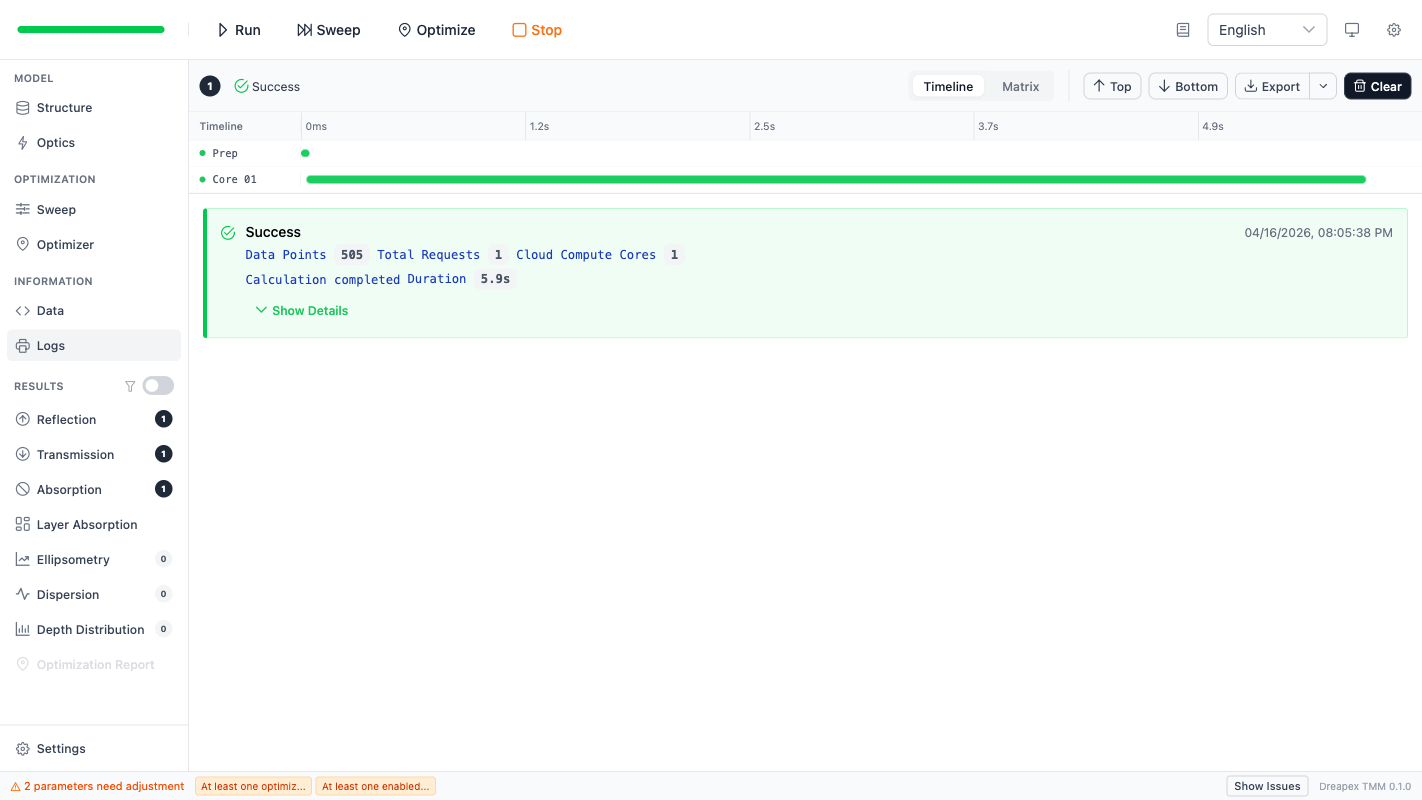This screenshot has height=800, width=1422.
Task: Switch to the Matrix view tab
Action: point(1020,86)
